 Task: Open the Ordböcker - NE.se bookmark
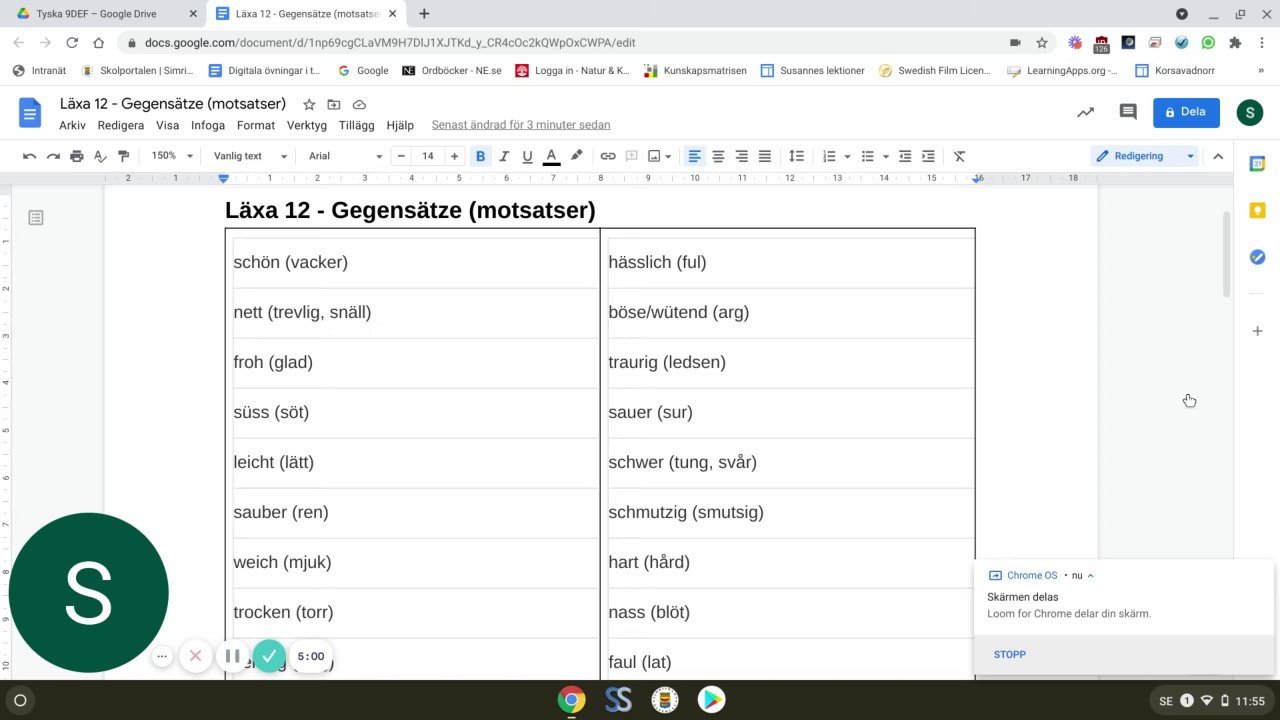coord(452,71)
